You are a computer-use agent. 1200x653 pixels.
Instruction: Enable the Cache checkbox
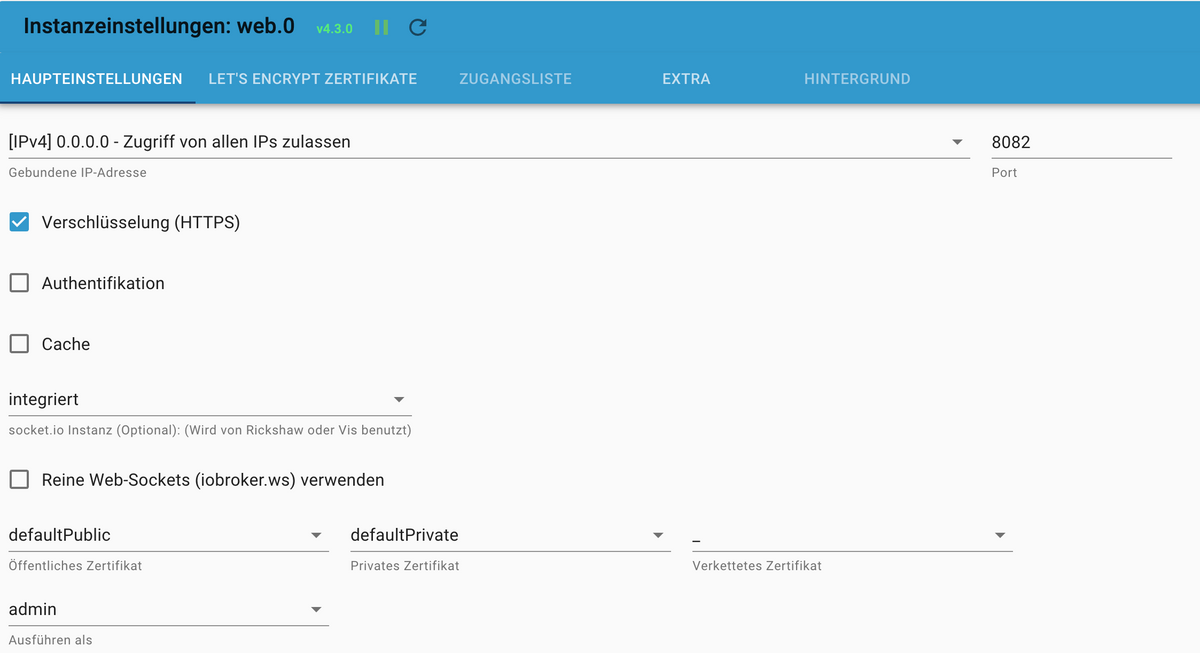click(x=19, y=344)
